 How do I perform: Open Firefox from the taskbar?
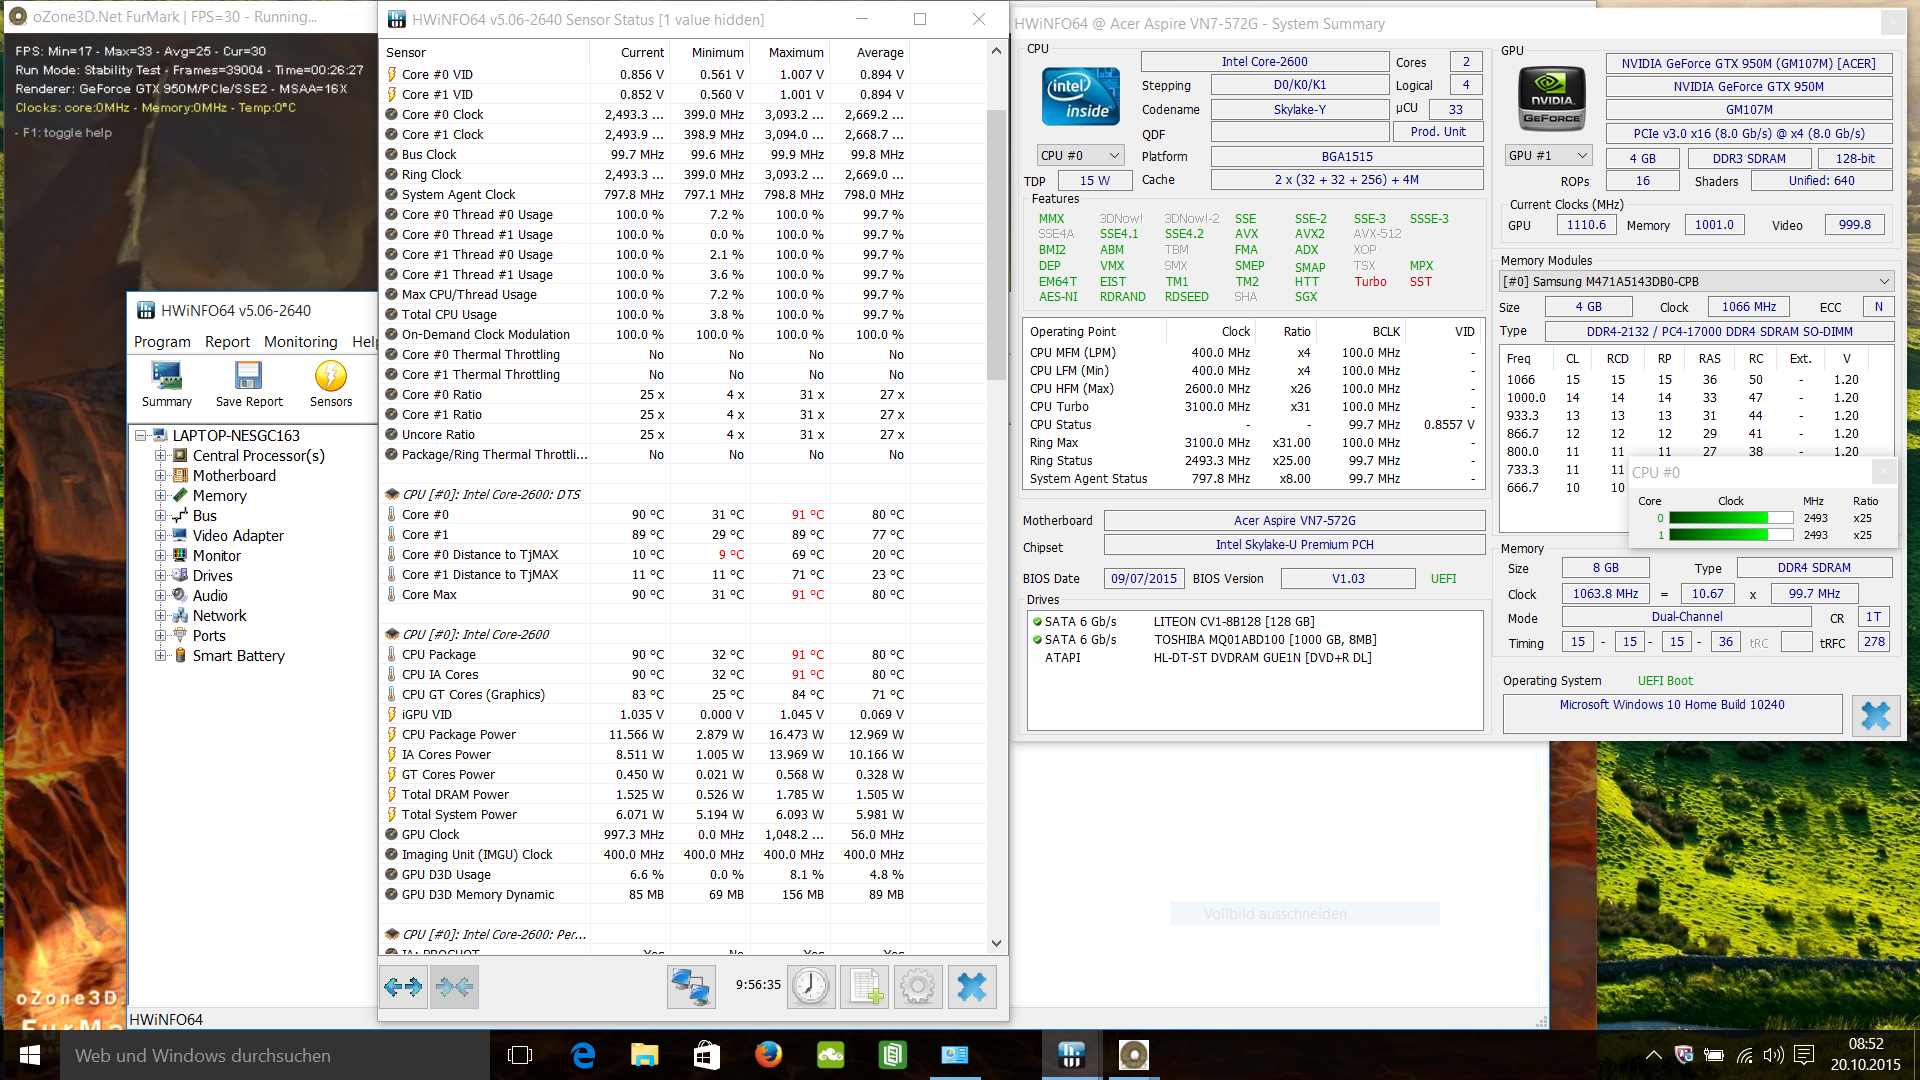[x=768, y=1055]
